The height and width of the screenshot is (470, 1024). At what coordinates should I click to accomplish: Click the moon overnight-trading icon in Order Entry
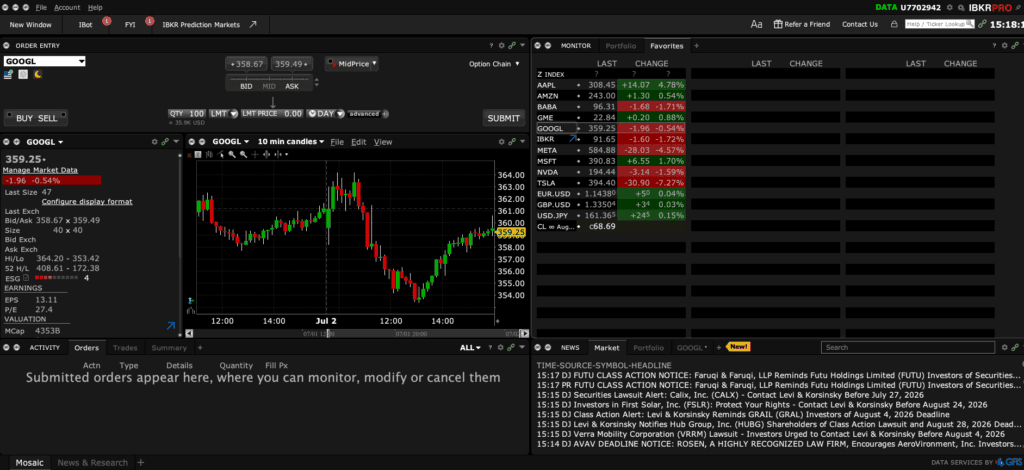(38, 74)
